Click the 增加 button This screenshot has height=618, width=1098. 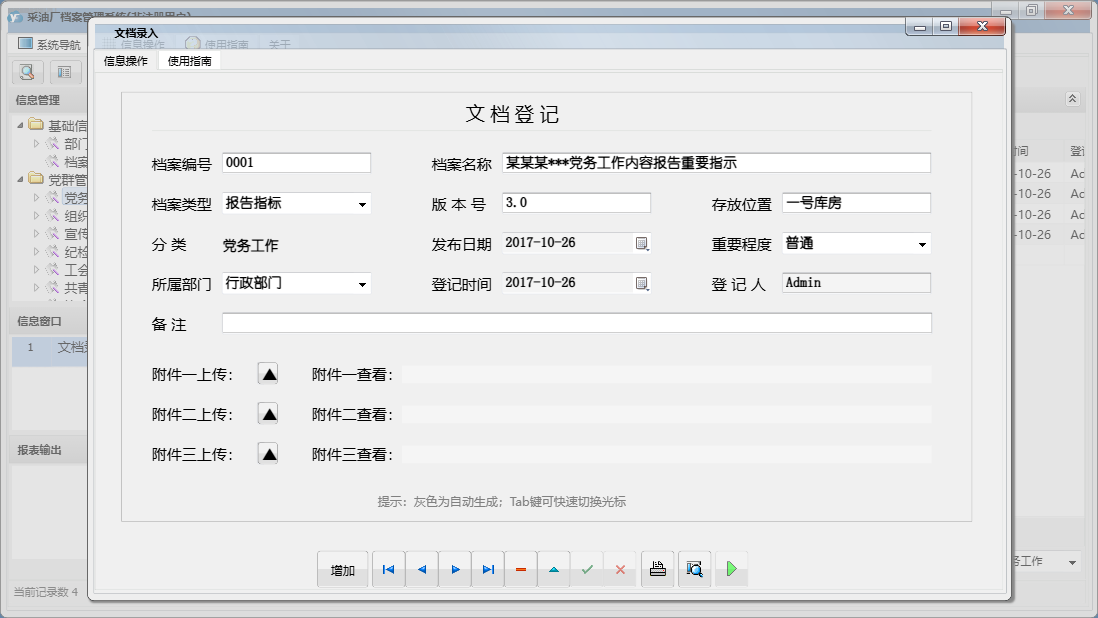[343, 570]
